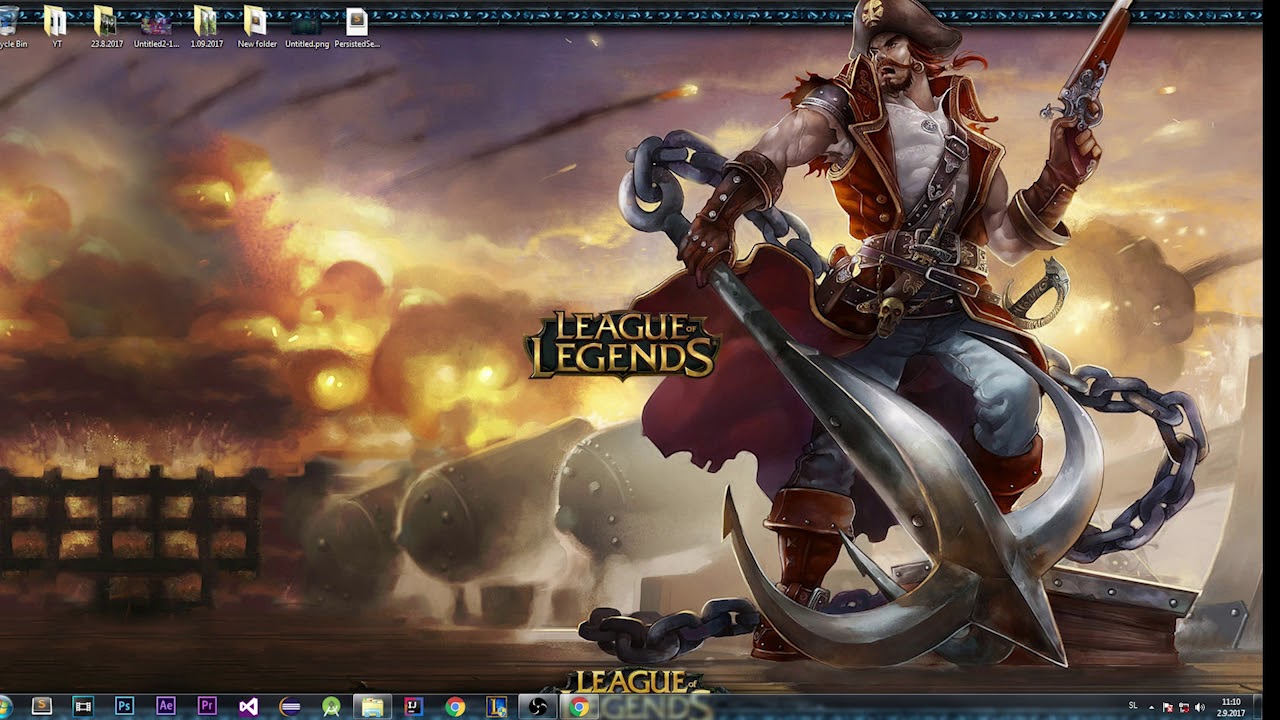This screenshot has width=1280, height=720.
Task: Open the Windows Start menu orb
Action: (4, 707)
